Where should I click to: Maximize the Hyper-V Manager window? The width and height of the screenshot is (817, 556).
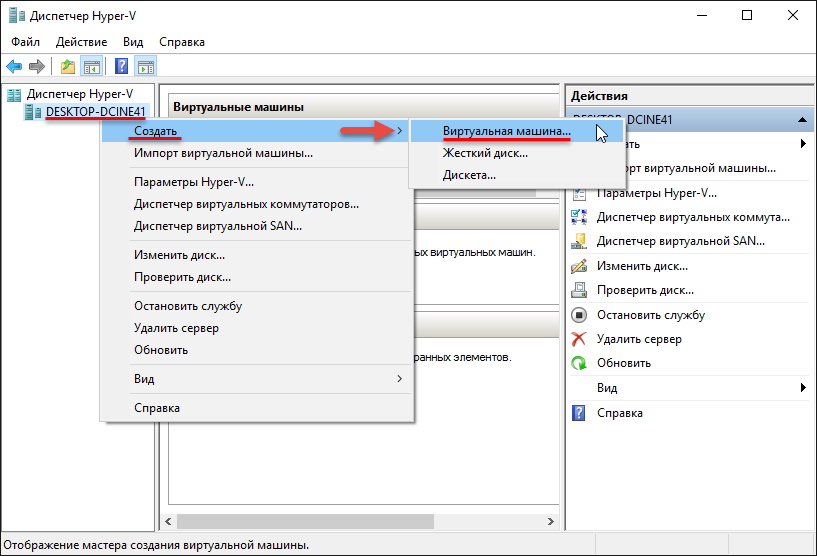pos(747,16)
